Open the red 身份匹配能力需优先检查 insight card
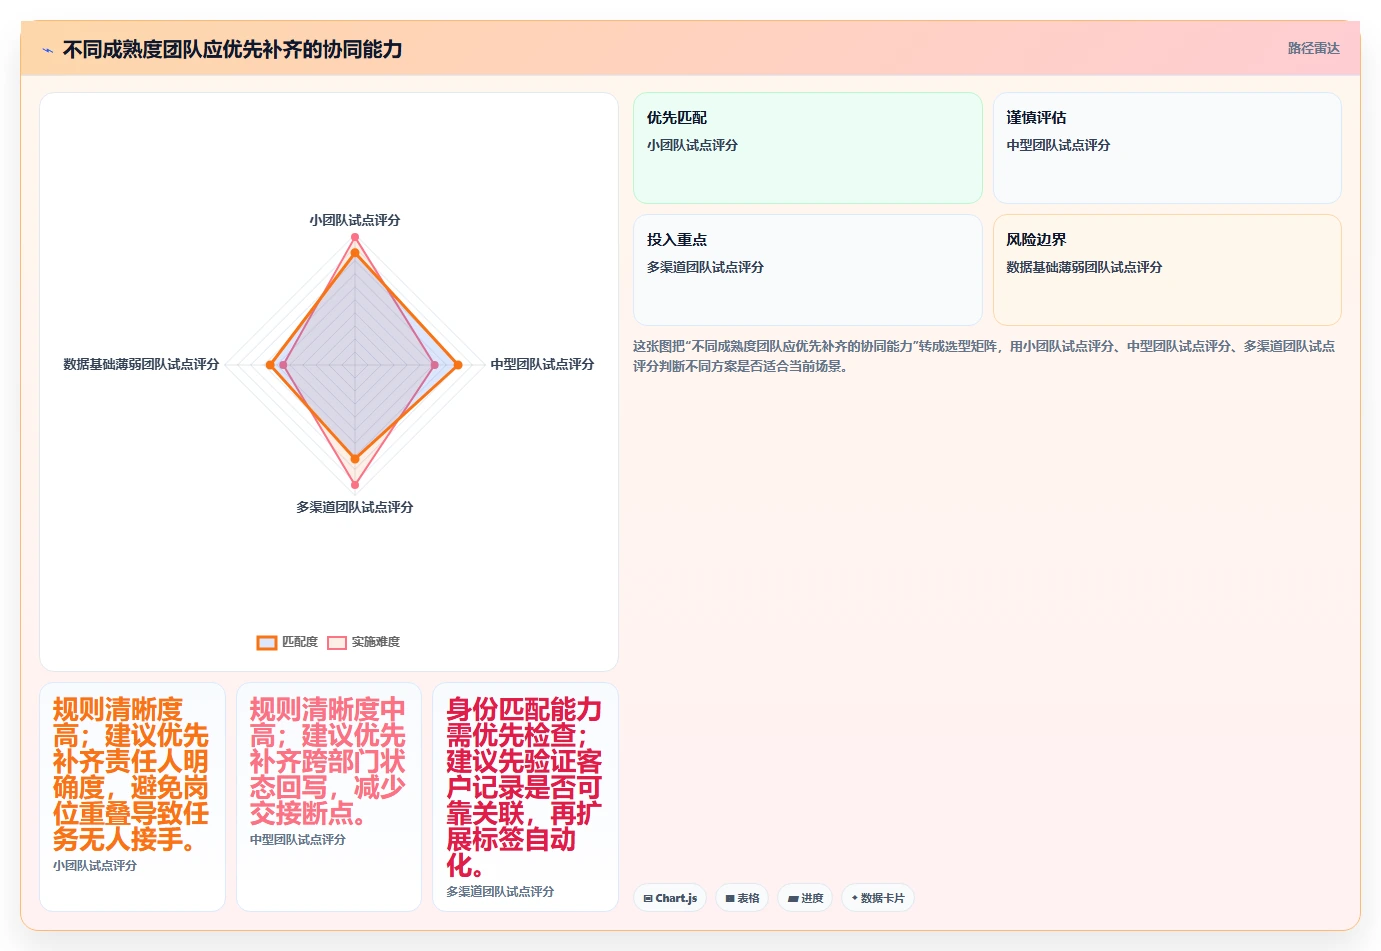1381x951 pixels. [526, 797]
